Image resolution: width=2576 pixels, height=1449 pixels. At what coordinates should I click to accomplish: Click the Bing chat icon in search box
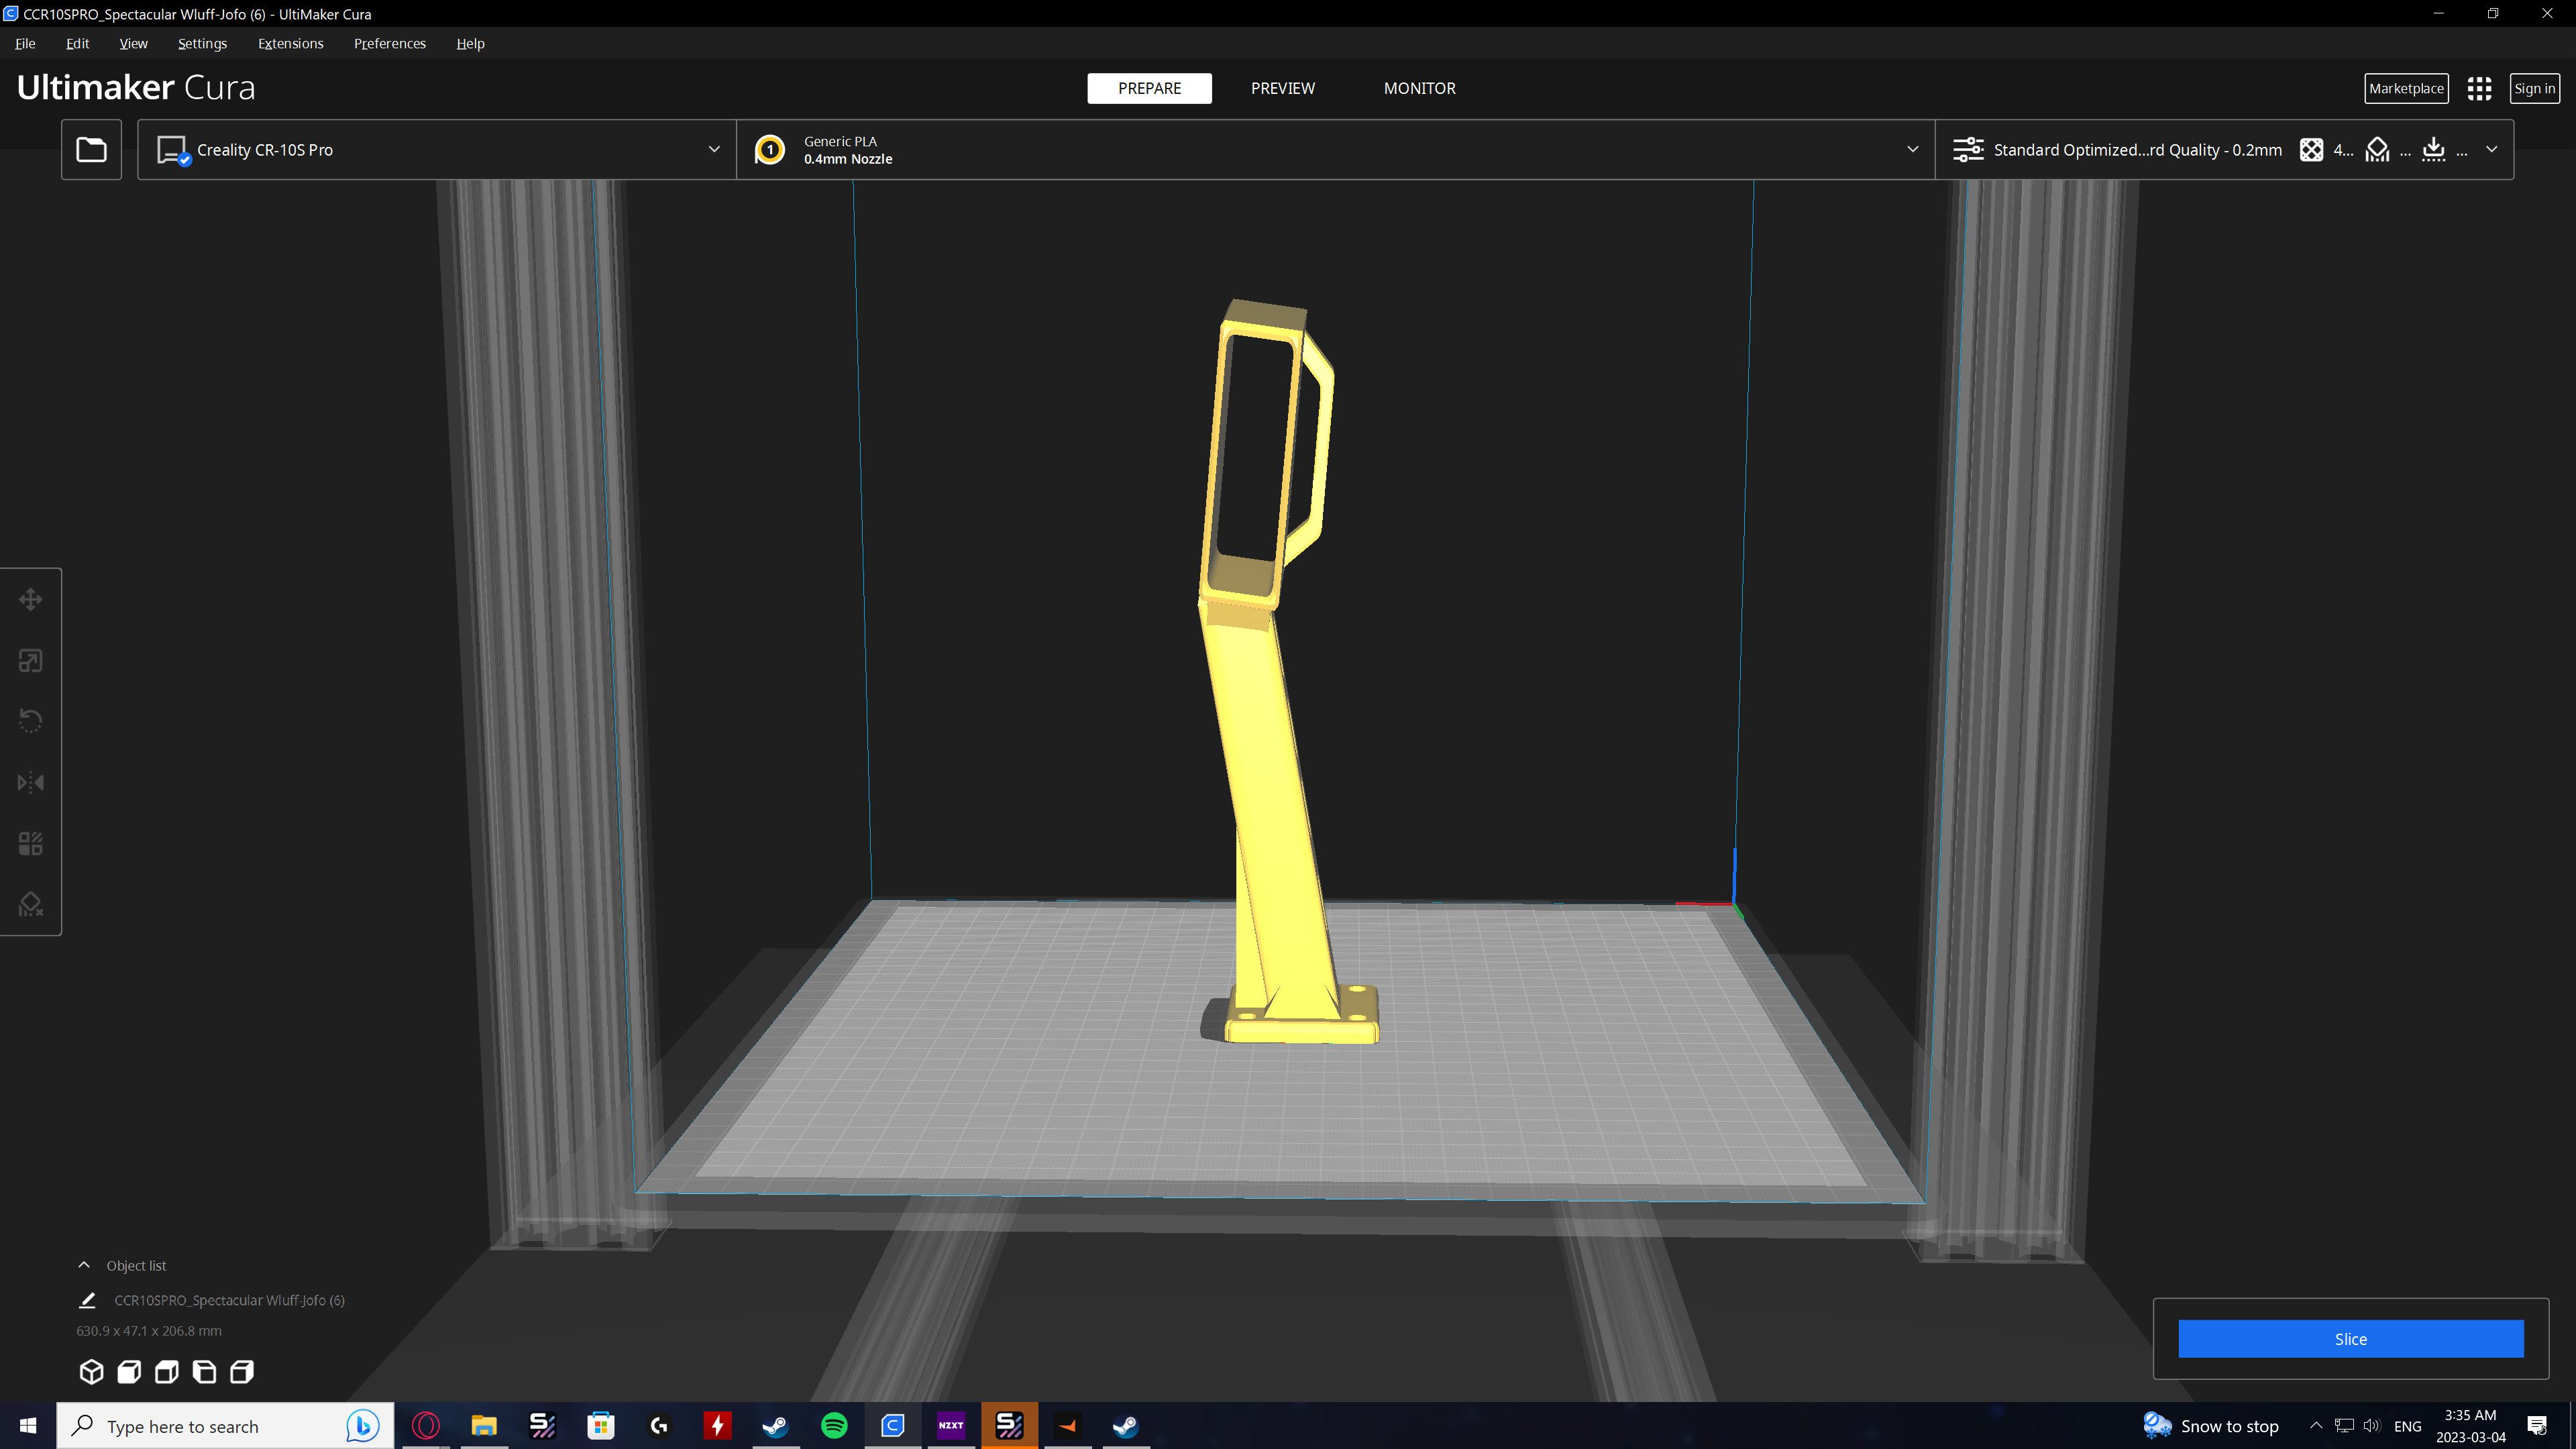tap(363, 1426)
